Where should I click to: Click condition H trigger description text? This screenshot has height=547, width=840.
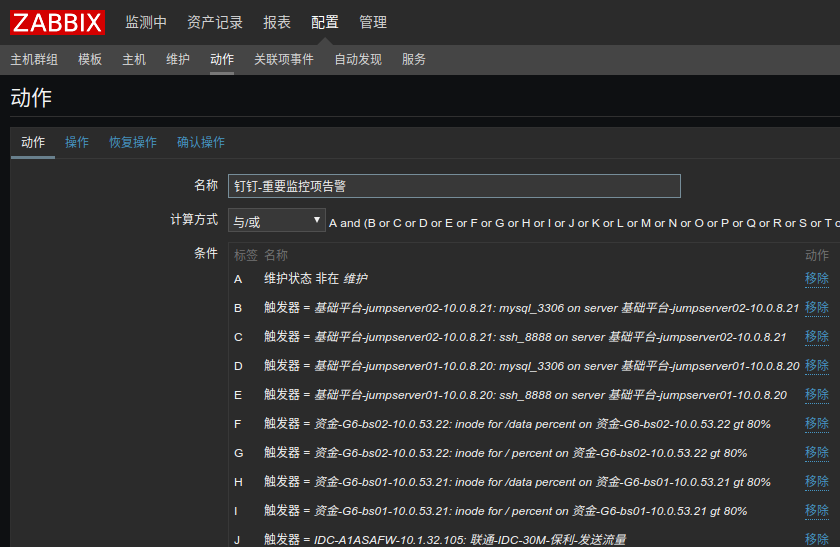(x=517, y=482)
